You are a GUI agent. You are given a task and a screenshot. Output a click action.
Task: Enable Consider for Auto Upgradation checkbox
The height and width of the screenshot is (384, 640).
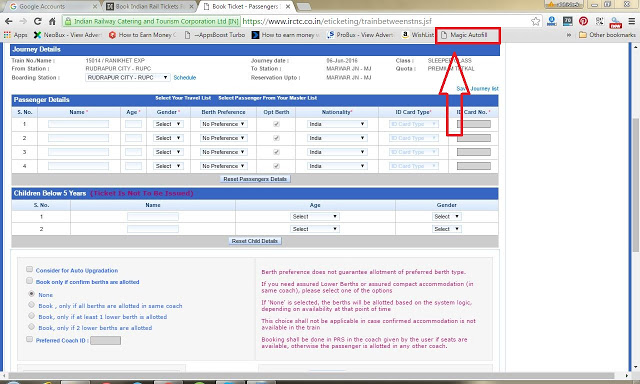[x=29, y=269]
